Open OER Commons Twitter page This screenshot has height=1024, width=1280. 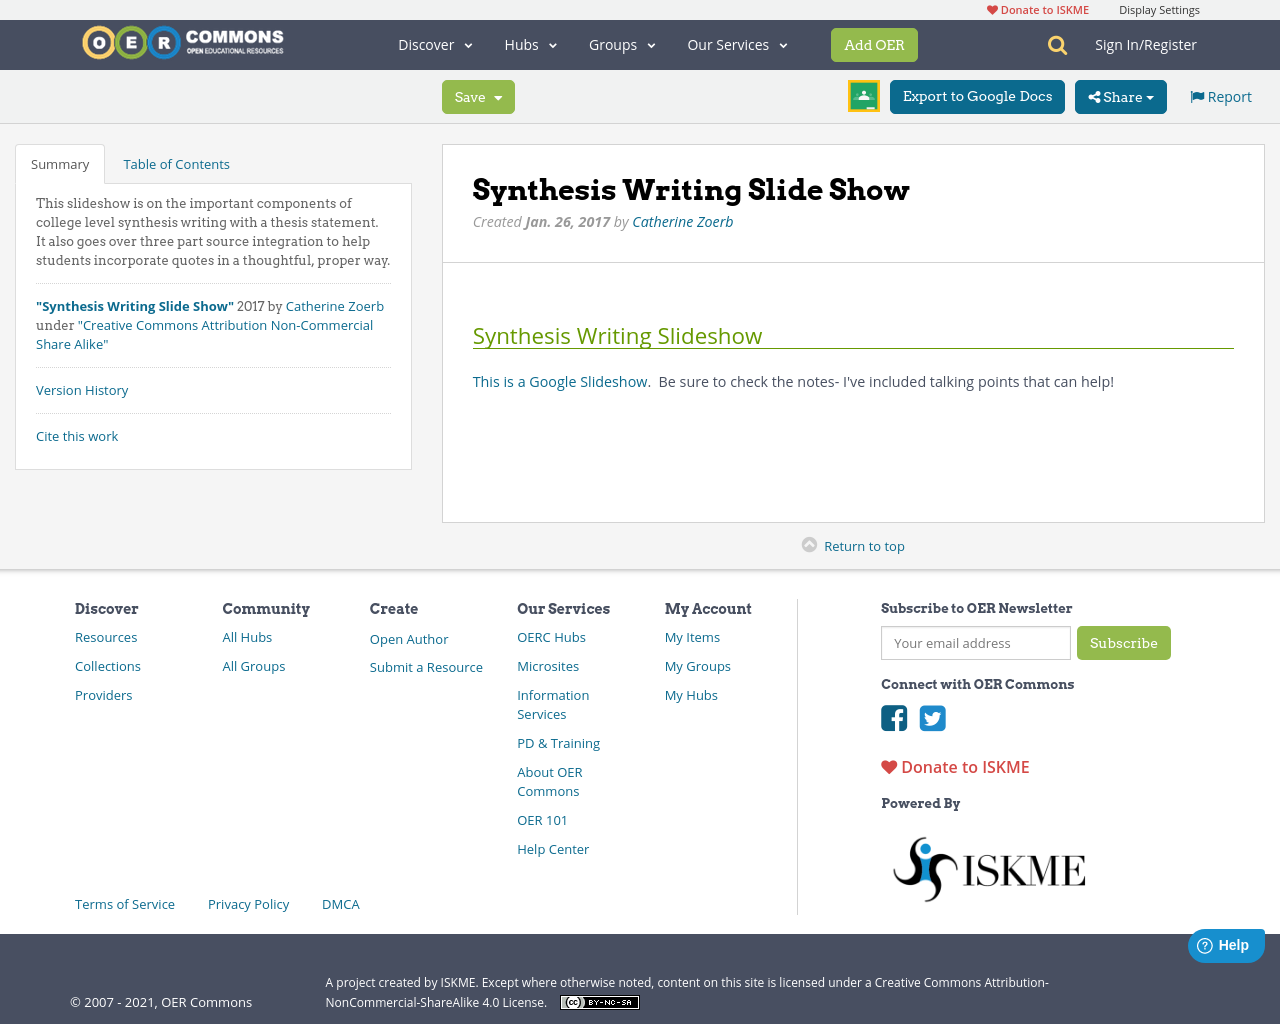click(932, 718)
